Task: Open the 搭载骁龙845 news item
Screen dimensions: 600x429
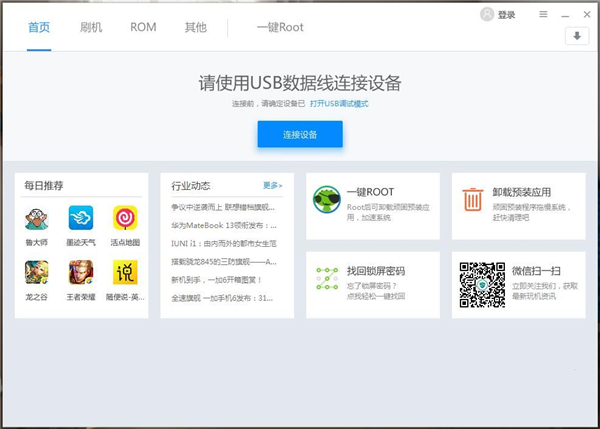Action: [x=224, y=262]
